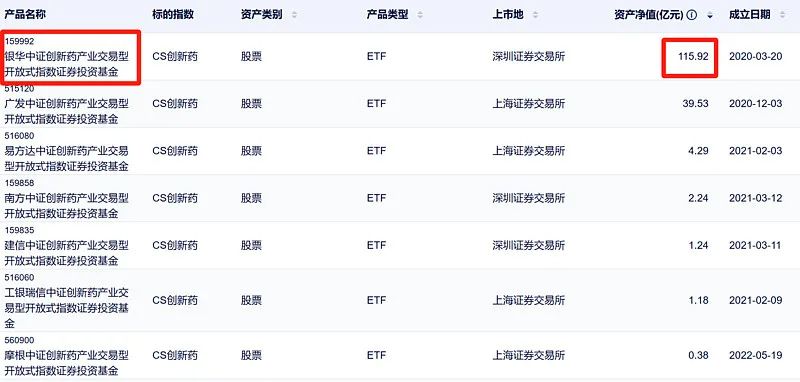Viewport: 800px width, 382px height.
Task: Open fund 159992 银华中证创新药
Action: [67, 57]
